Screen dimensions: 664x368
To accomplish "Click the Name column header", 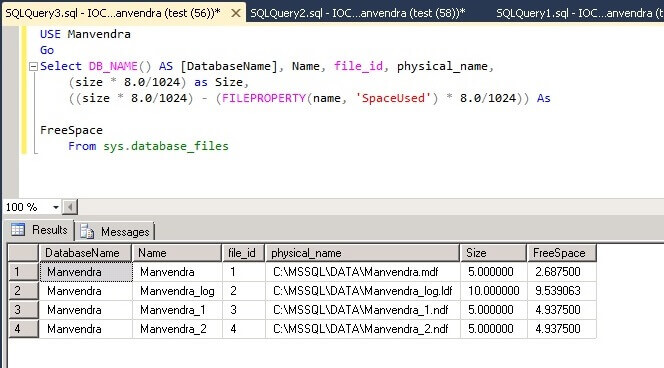I will (177, 253).
